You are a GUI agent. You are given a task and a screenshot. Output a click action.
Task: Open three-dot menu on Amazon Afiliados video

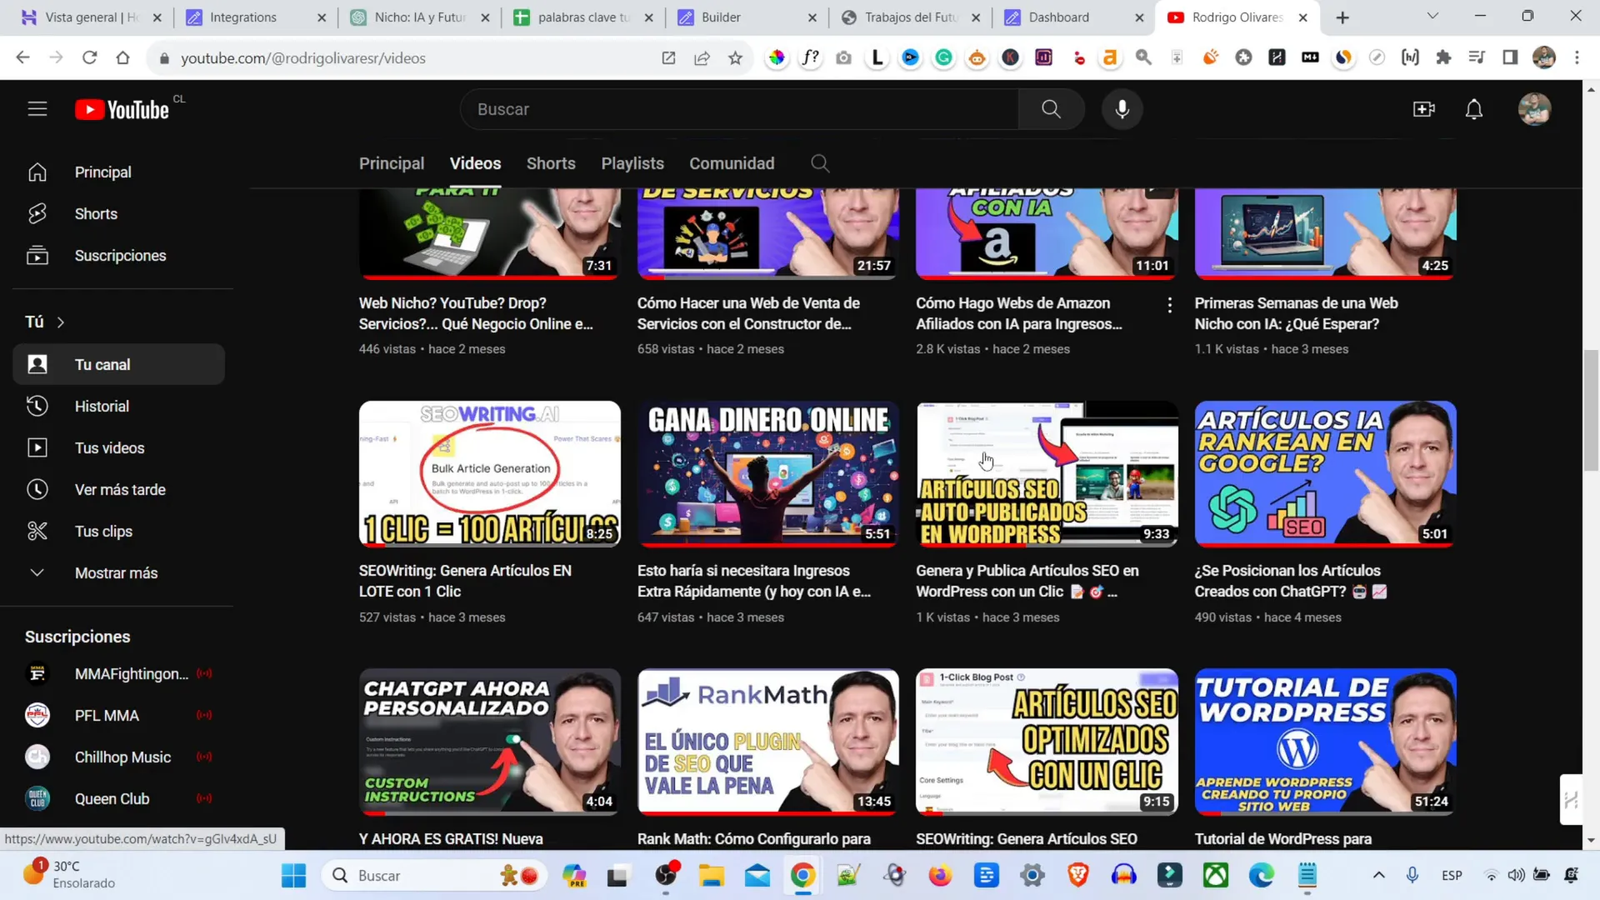(x=1169, y=306)
